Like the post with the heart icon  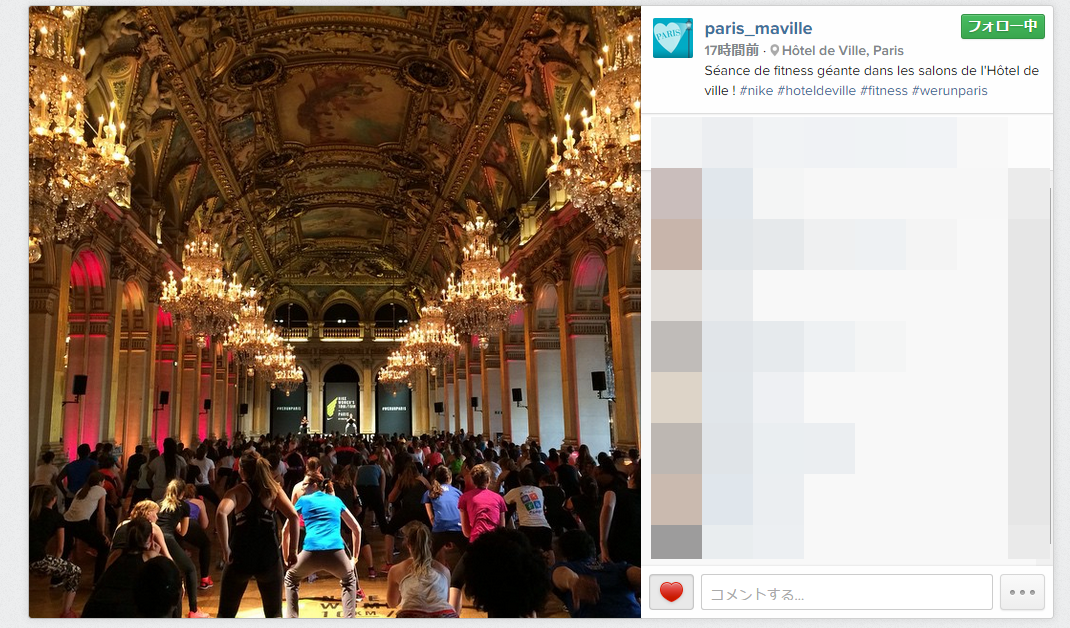(671, 592)
